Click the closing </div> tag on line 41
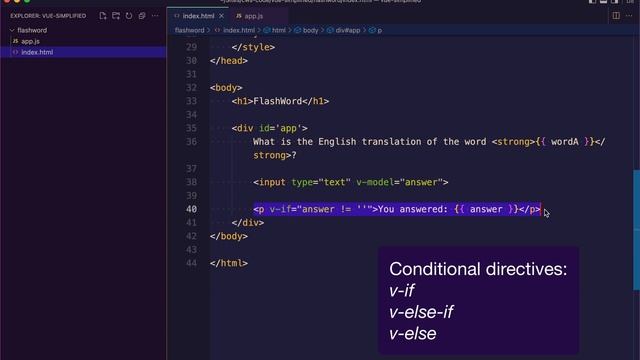 coord(248,222)
